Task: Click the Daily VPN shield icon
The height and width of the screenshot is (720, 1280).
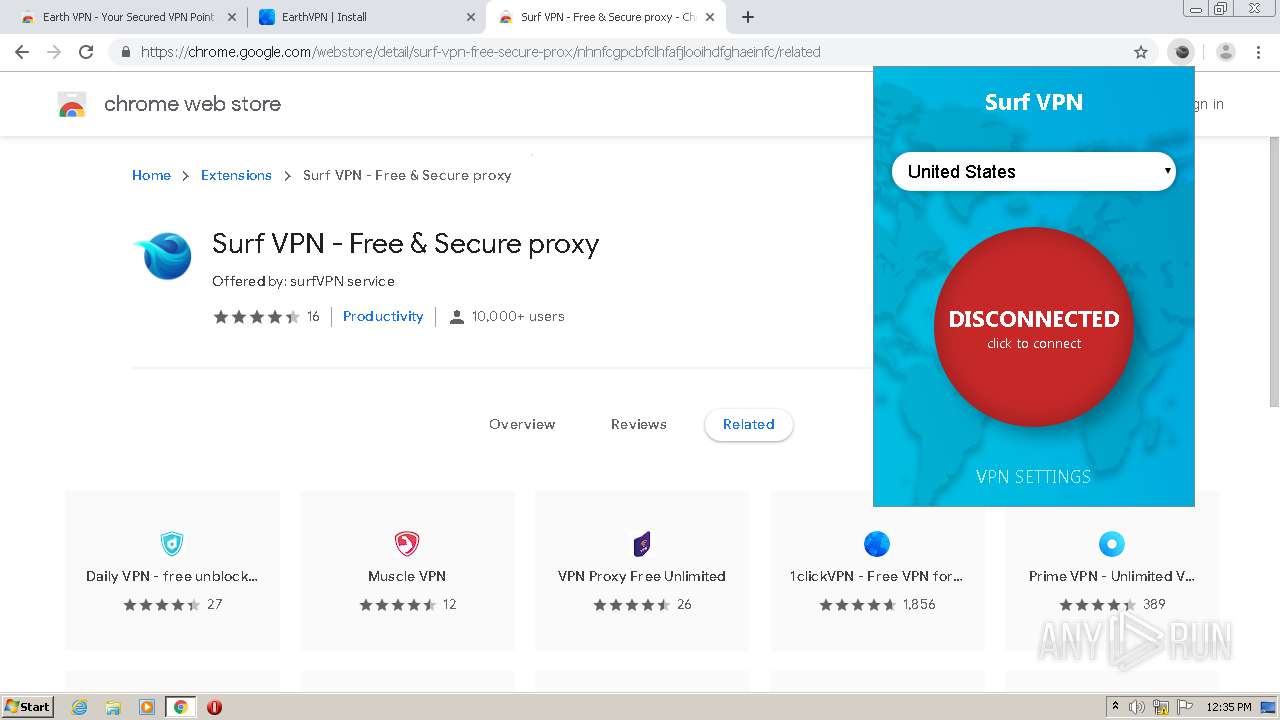Action: [172, 544]
